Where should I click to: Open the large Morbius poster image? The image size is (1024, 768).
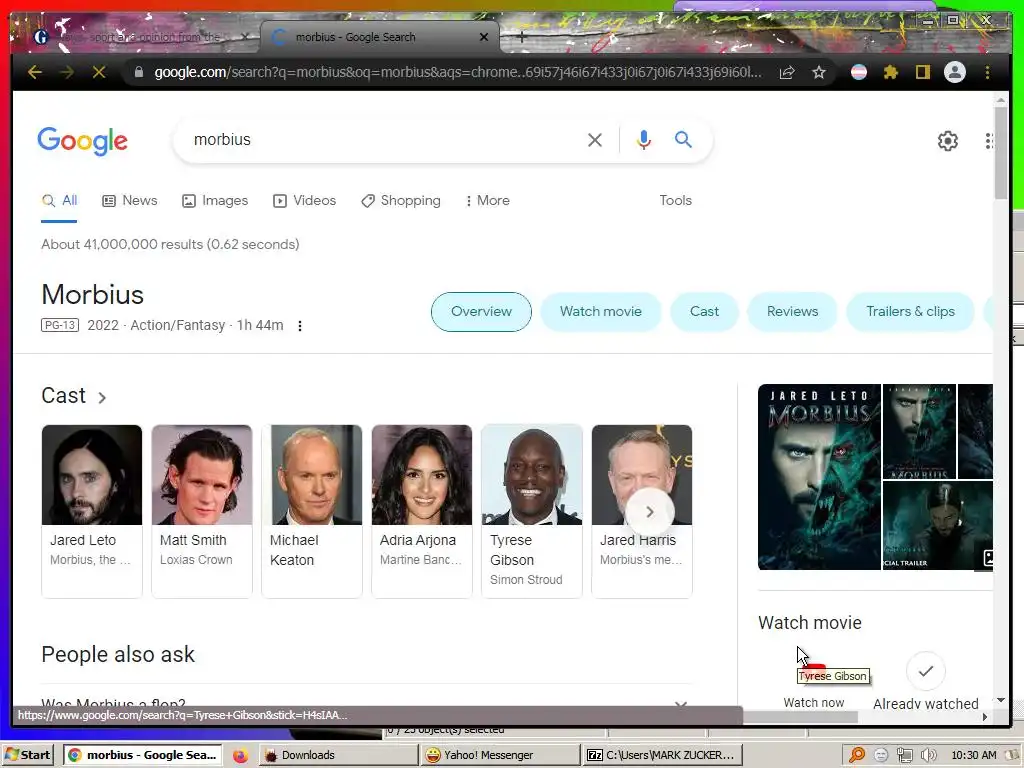pyautogui.click(x=819, y=477)
